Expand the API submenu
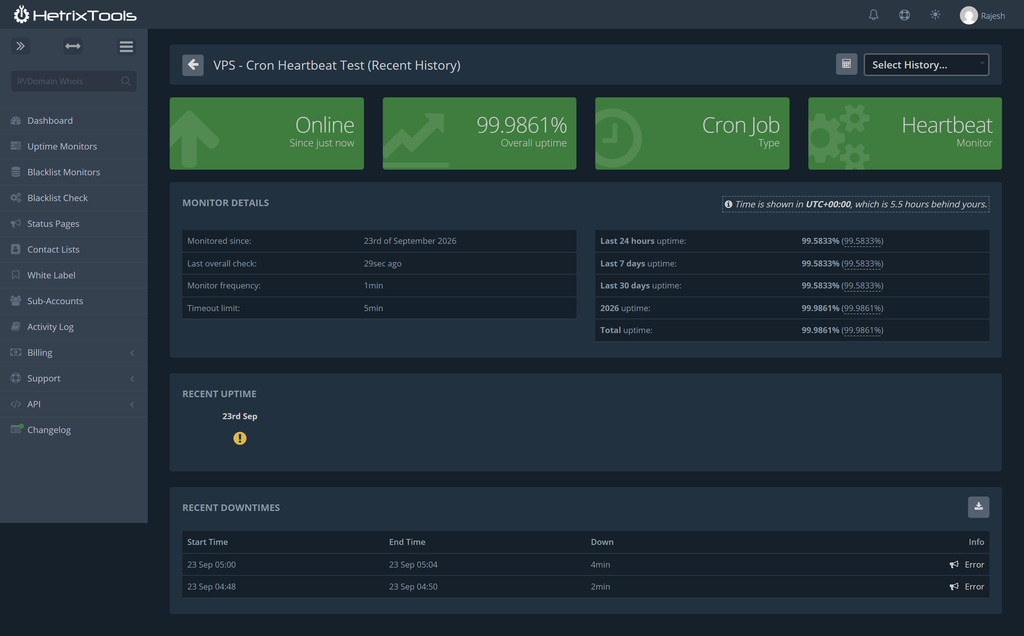The width and height of the screenshot is (1024, 636). [x=74, y=404]
